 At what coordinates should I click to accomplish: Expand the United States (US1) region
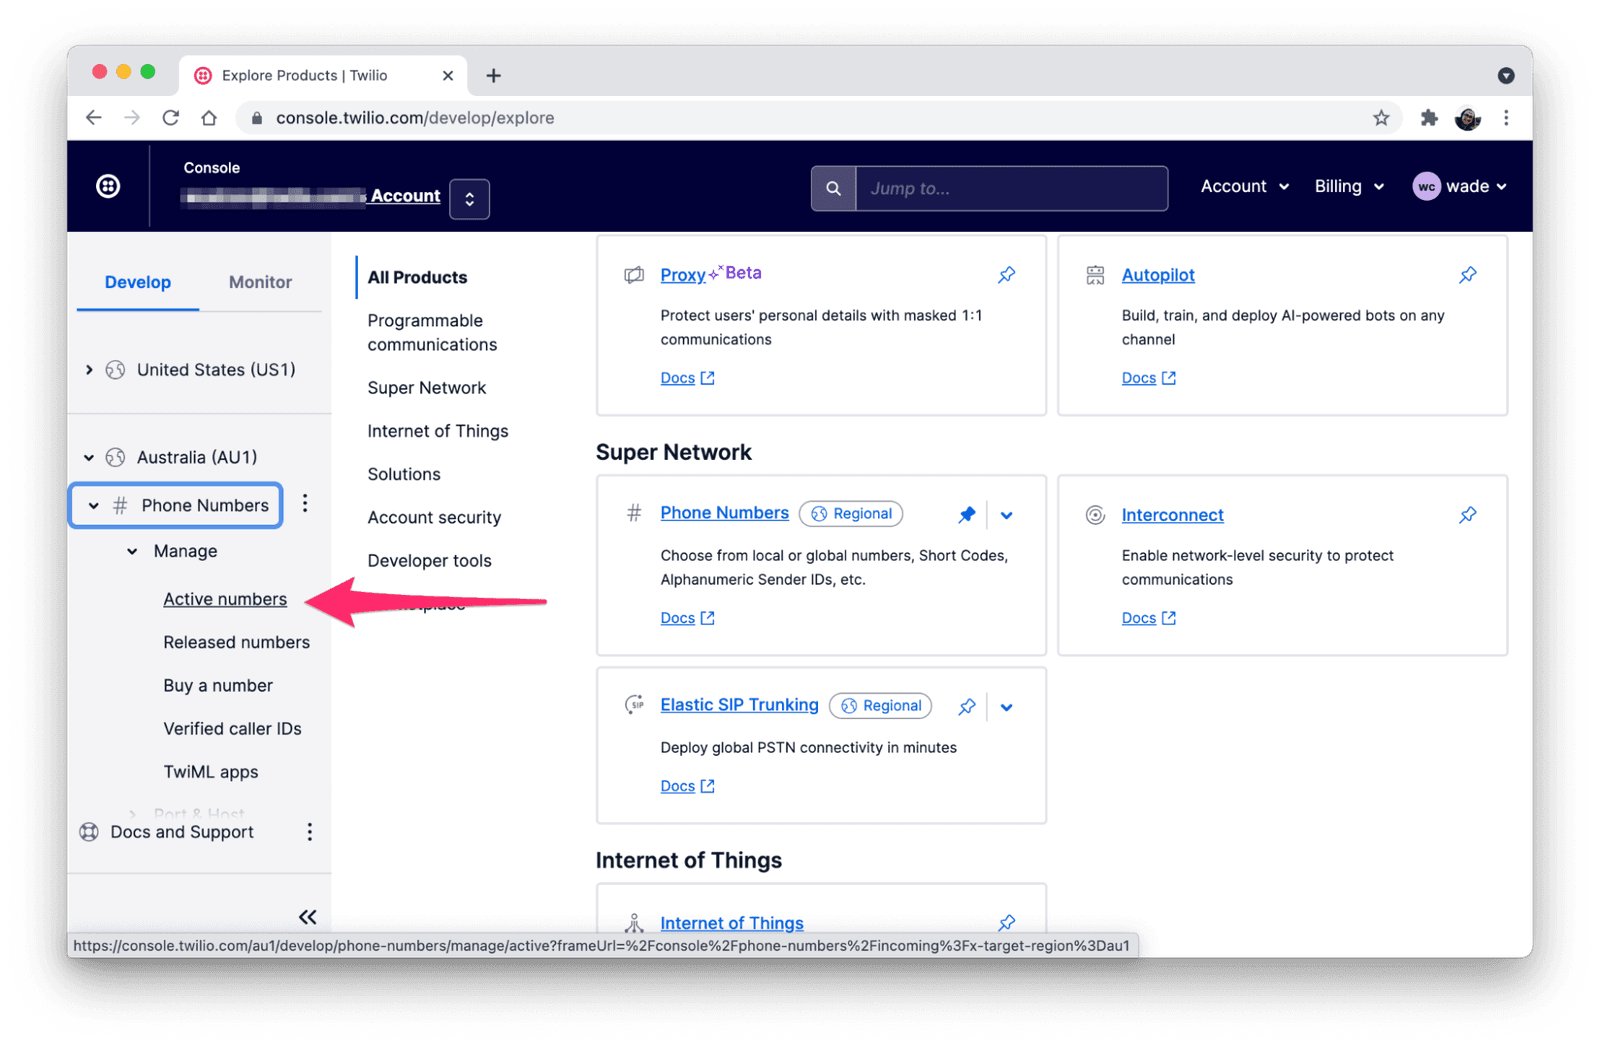point(89,370)
